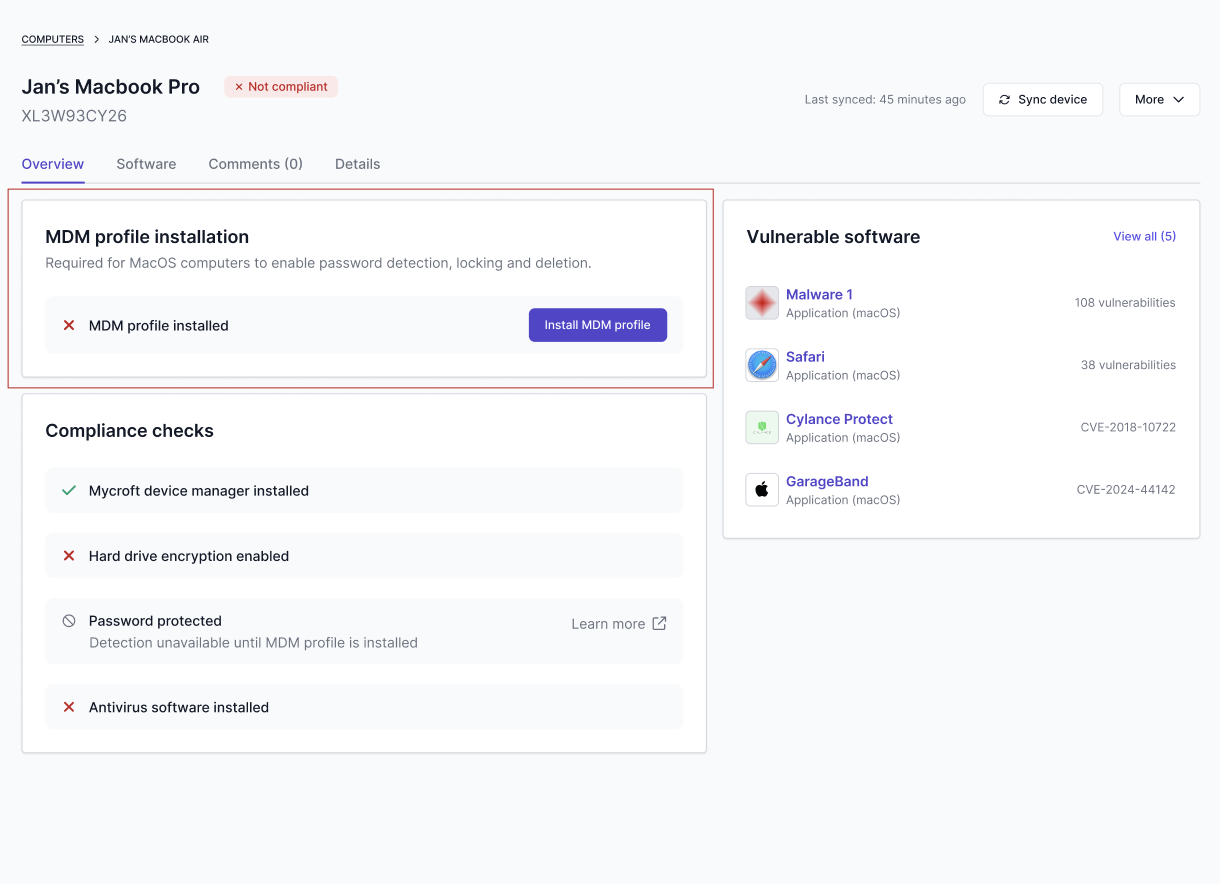Click the Compliance checks heading
The image size is (1220, 884).
pyautogui.click(x=129, y=431)
